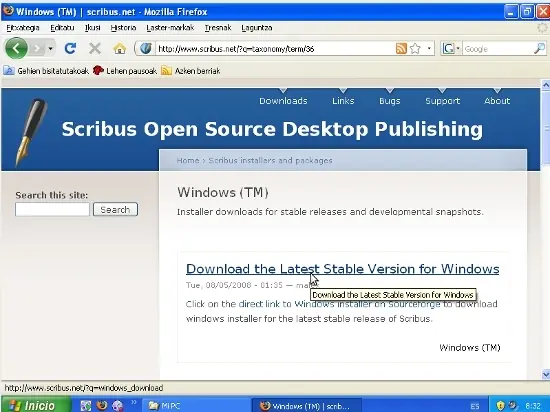Reload the page with the Refresh icon

(x=70, y=48)
